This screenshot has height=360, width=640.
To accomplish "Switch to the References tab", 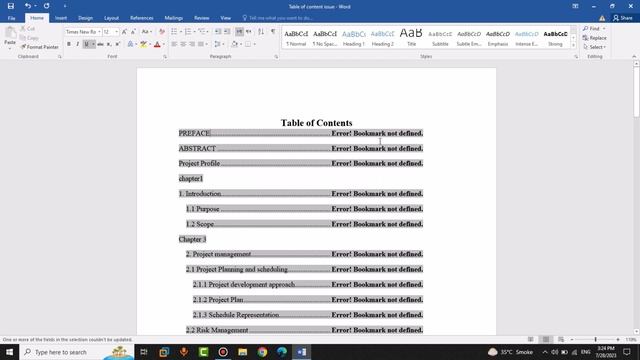I will (x=142, y=18).
